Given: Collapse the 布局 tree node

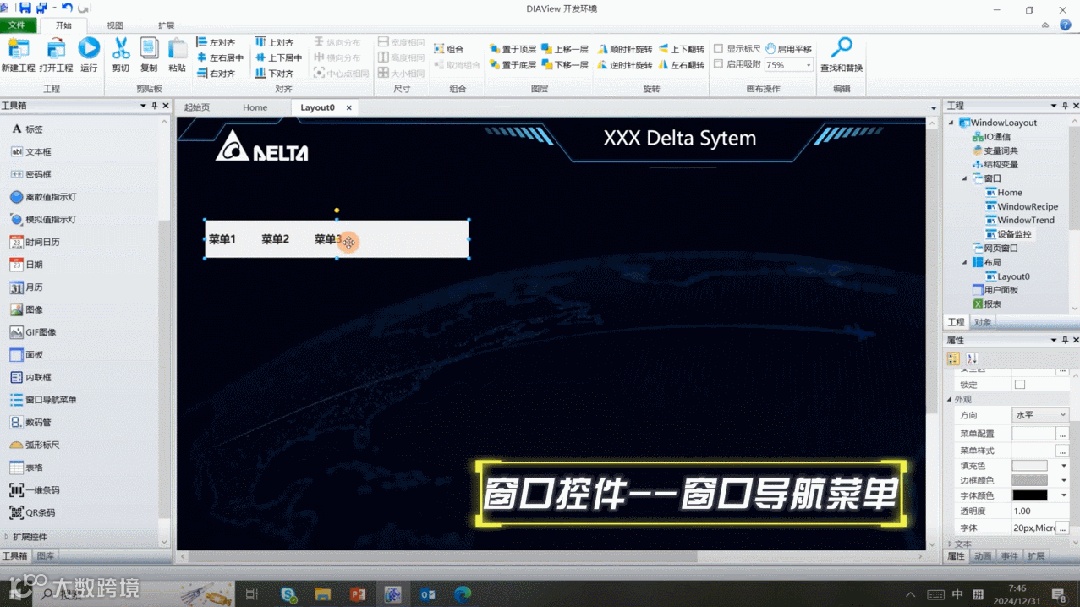Looking at the screenshot, I should [965, 263].
